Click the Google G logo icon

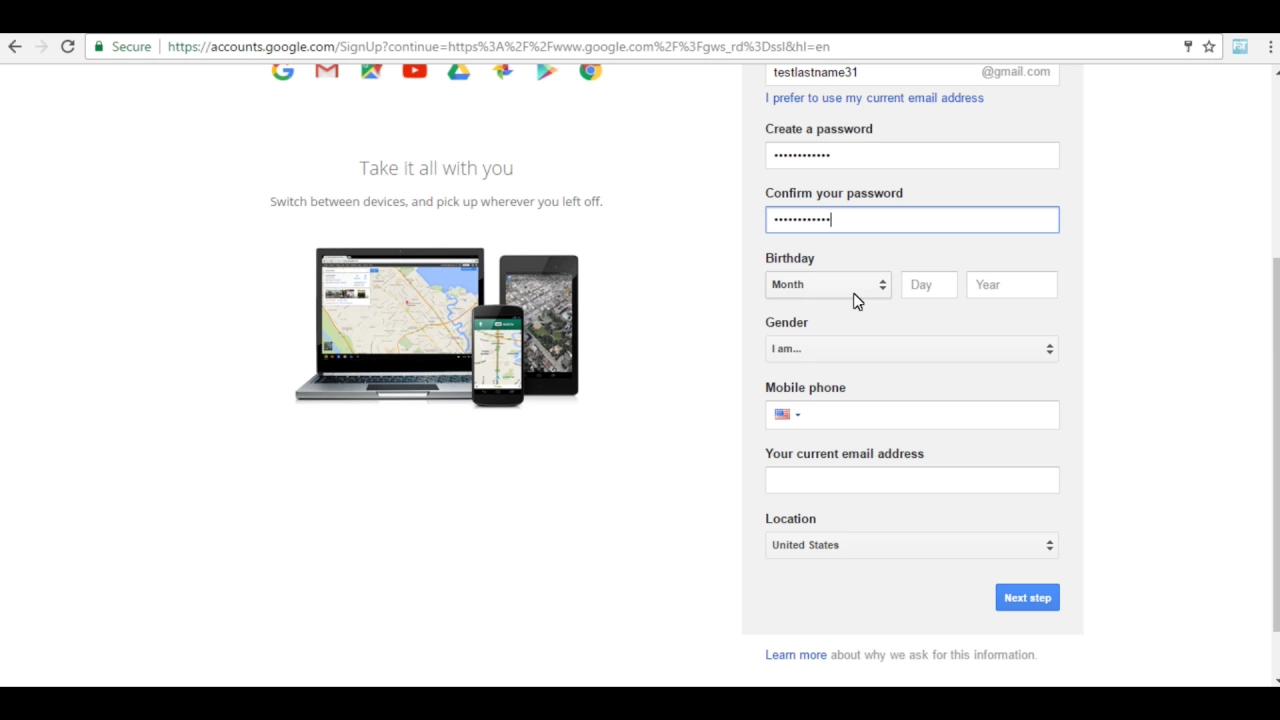tap(283, 71)
